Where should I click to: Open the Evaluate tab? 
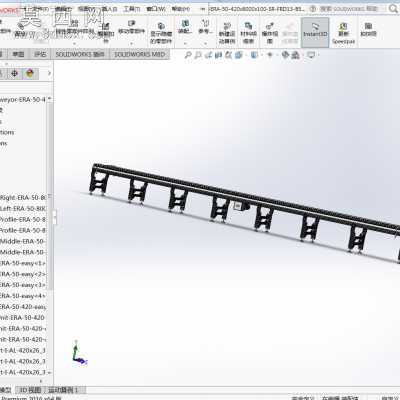[x=40, y=54]
